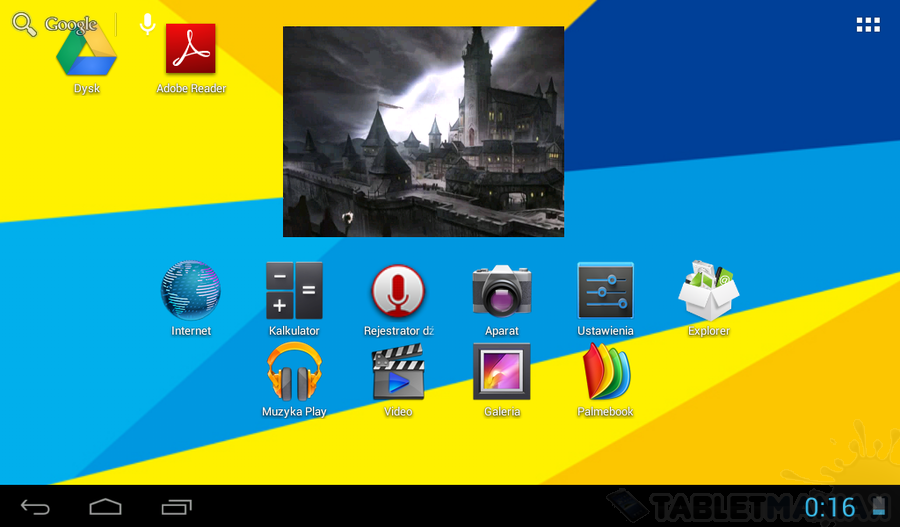Image resolution: width=900 pixels, height=527 pixels.
Task: Tap the home navigation button
Action: pos(106,507)
